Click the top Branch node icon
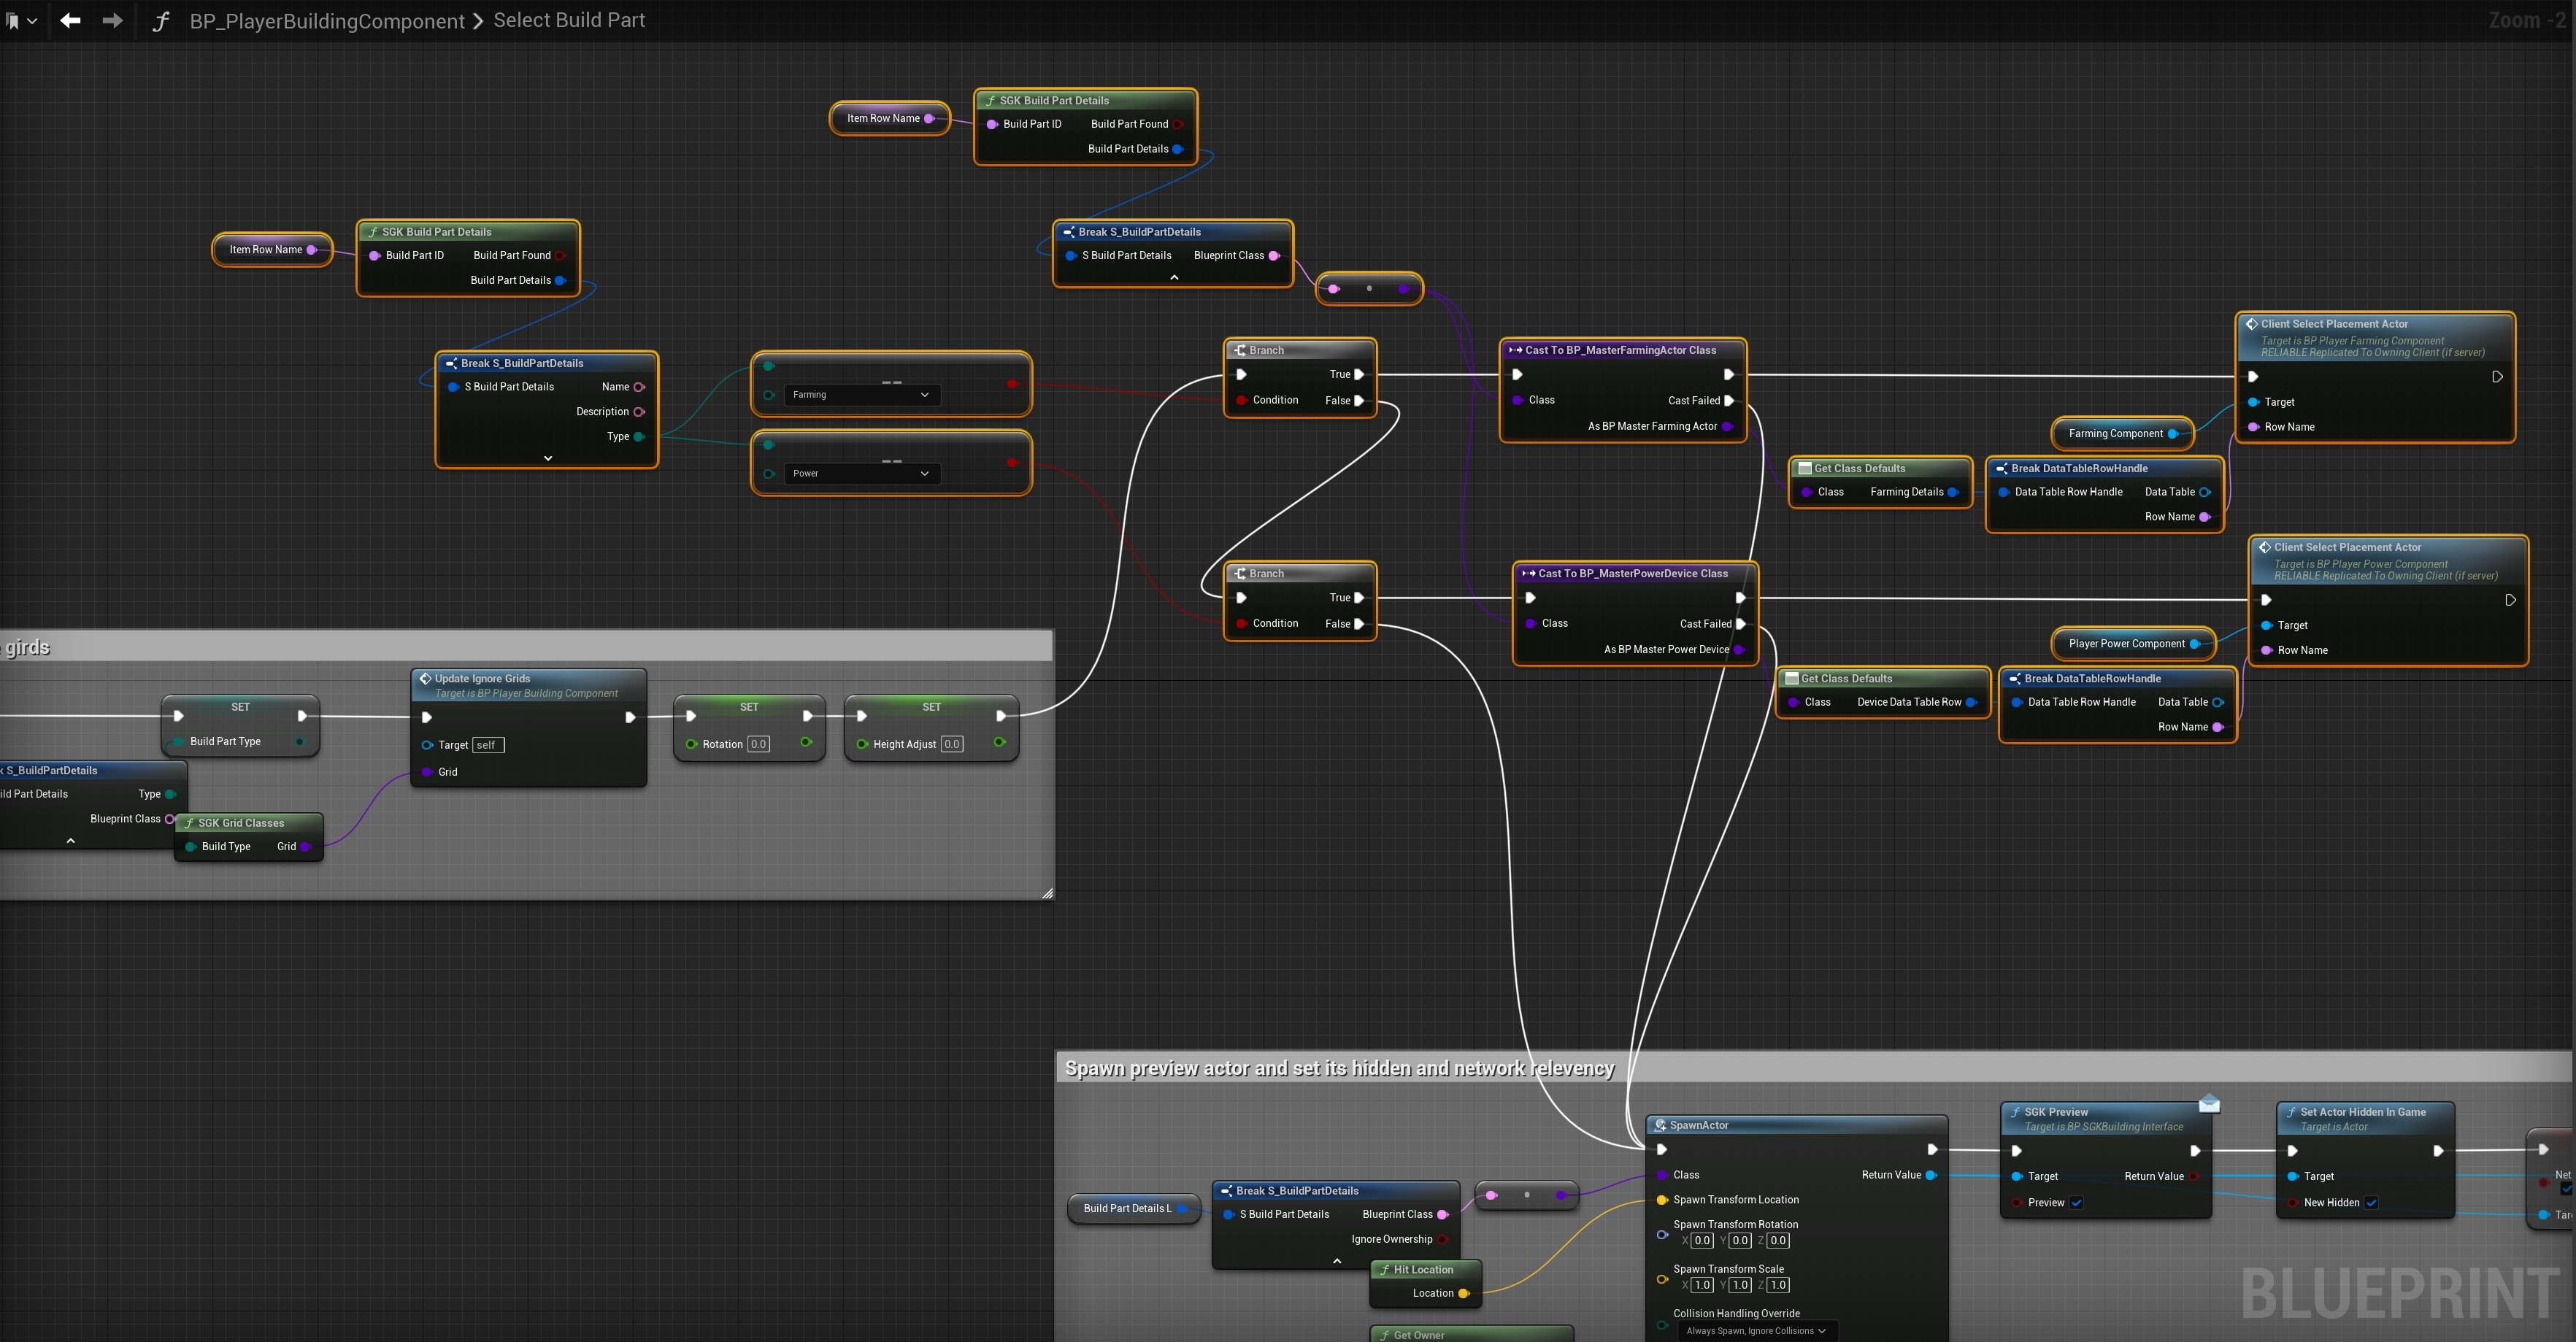 pos(1240,350)
